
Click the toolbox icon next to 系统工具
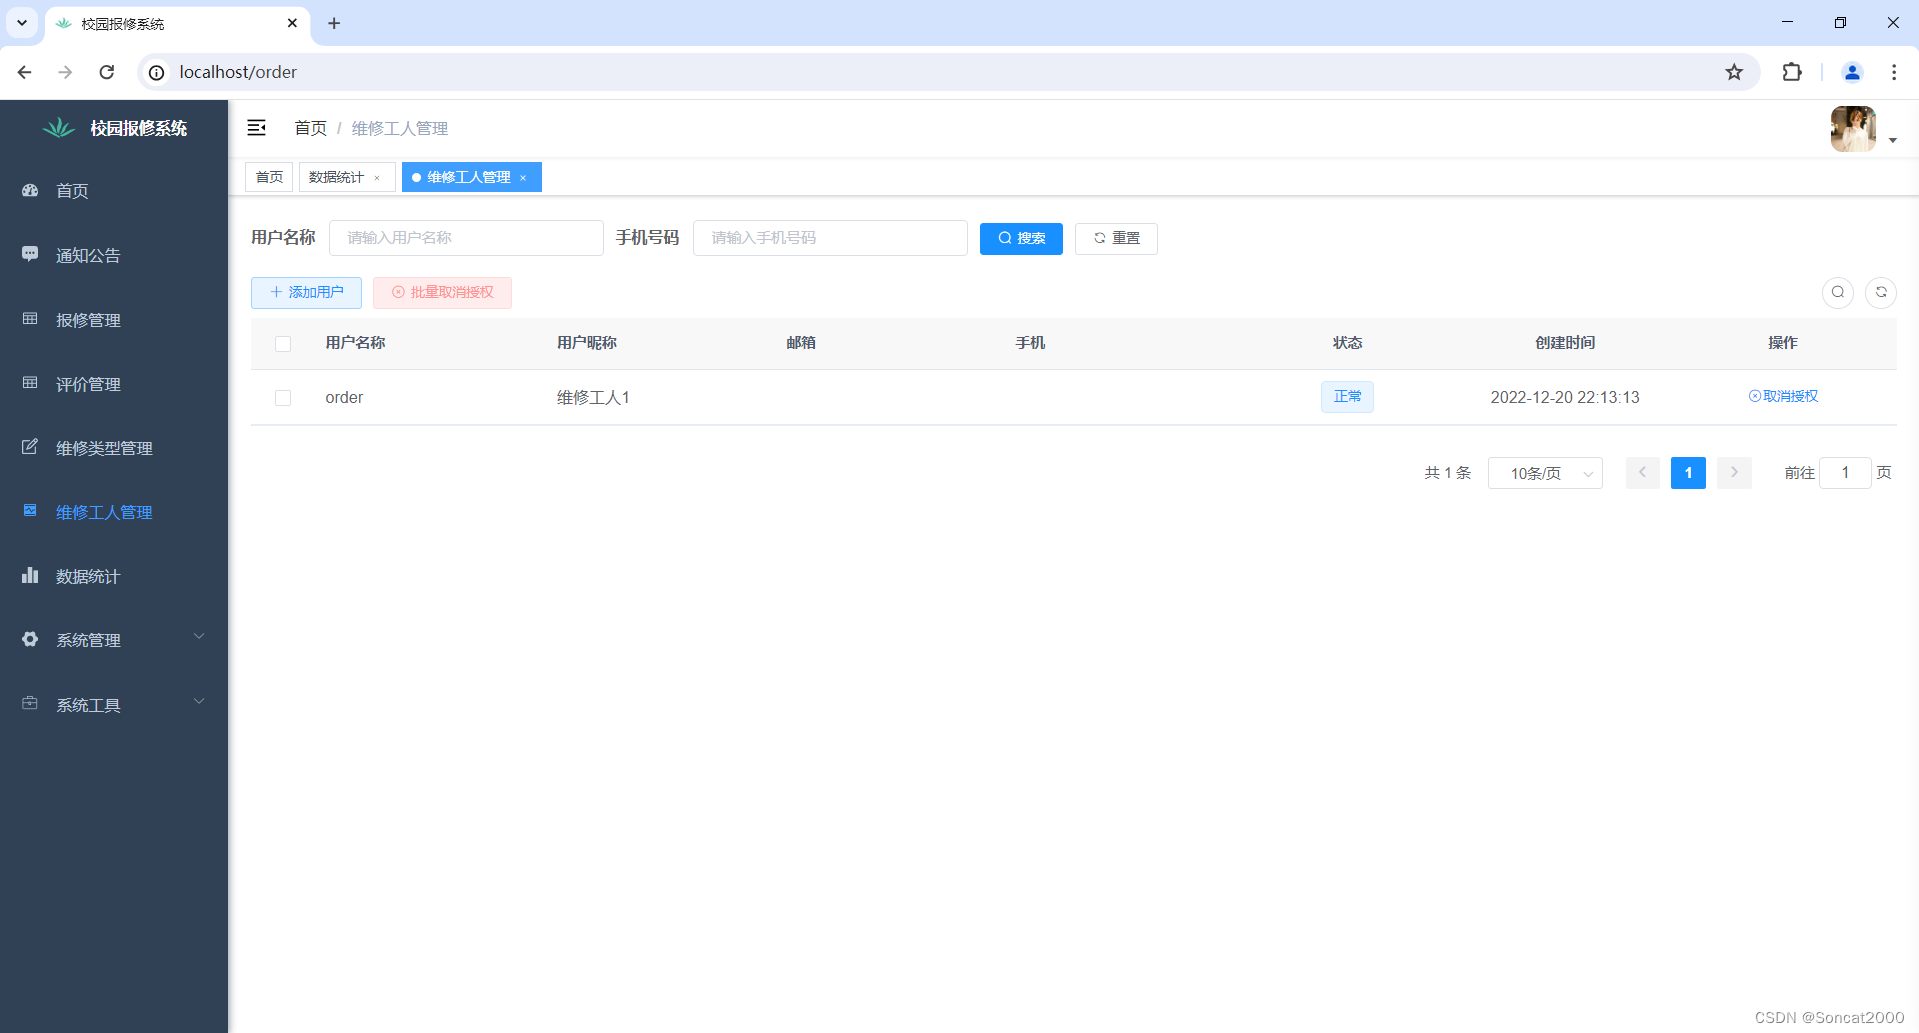[x=30, y=703]
